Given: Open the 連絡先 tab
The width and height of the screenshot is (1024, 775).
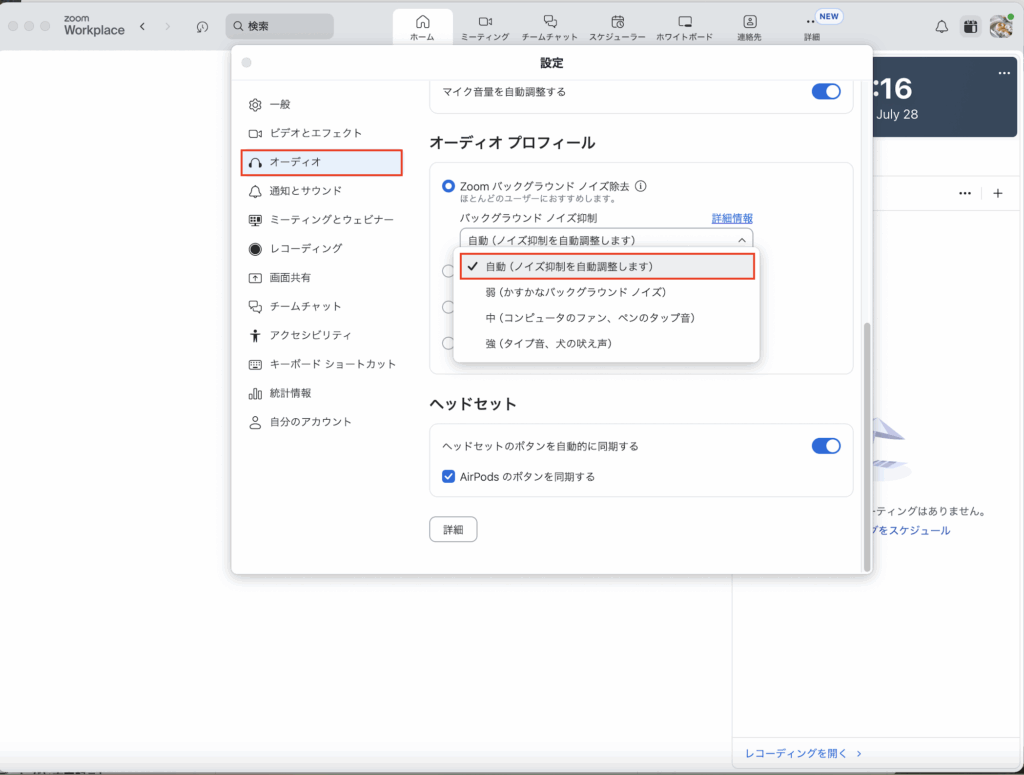Looking at the screenshot, I should coord(749,27).
